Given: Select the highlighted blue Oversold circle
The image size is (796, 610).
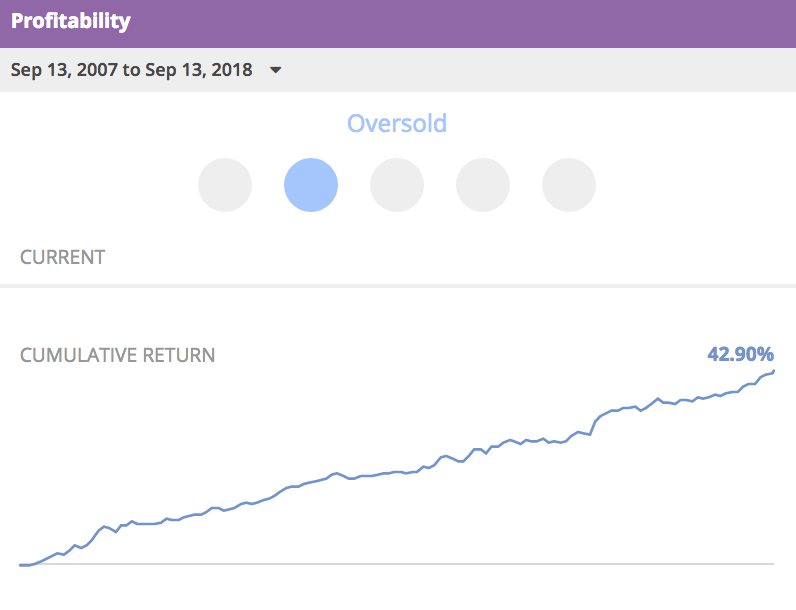Looking at the screenshot, I should 311,185.
